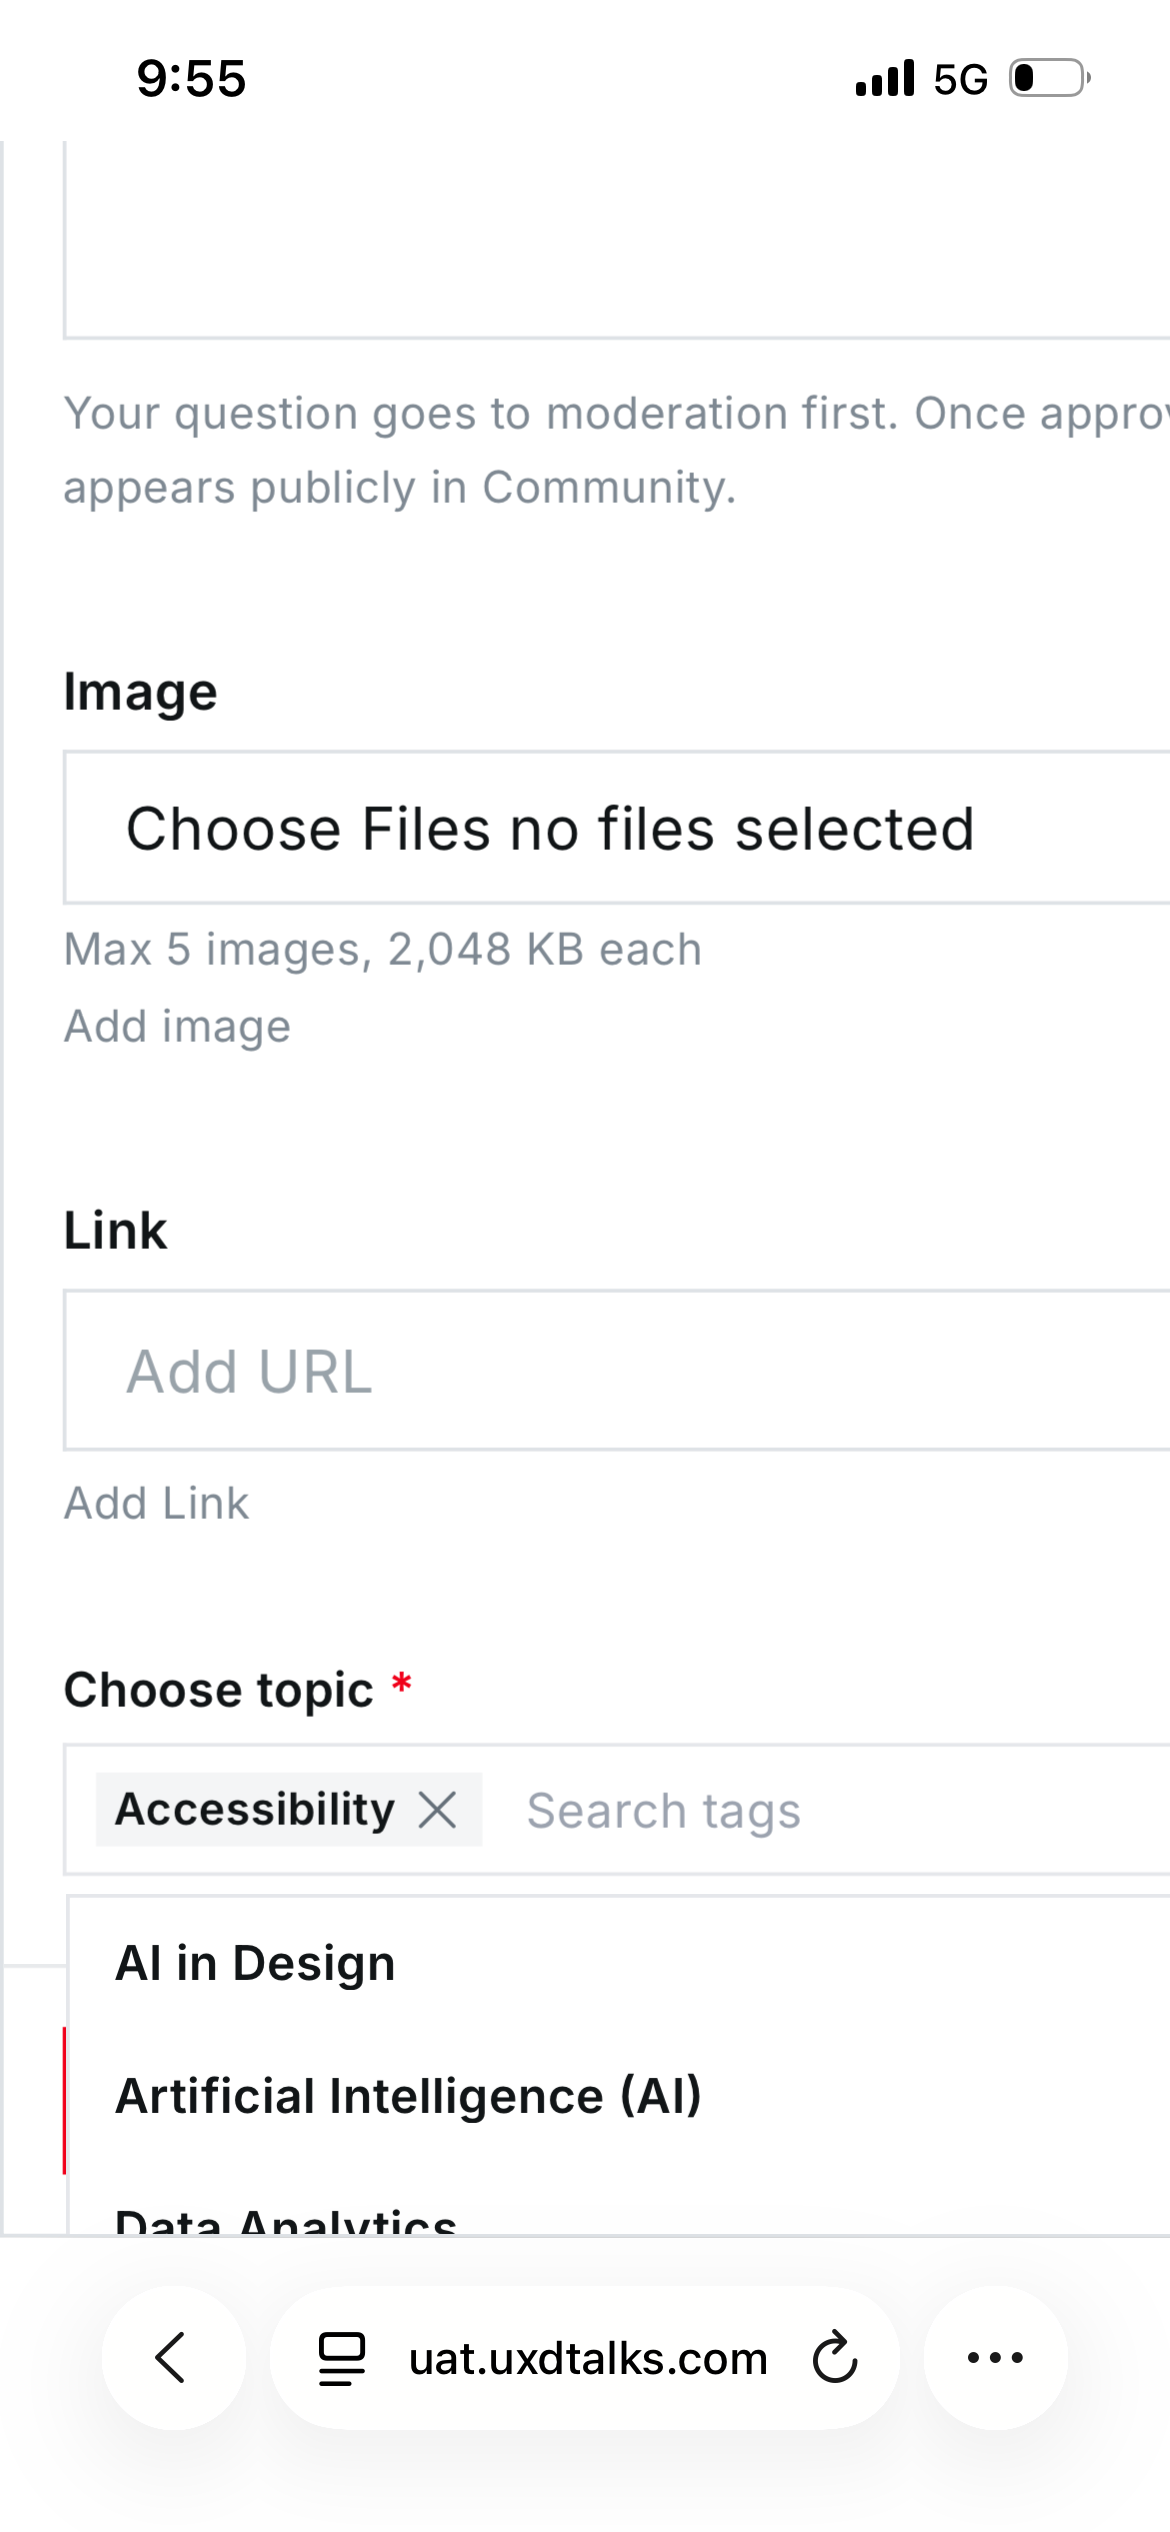The width and height of the screenshot is (1170, 2532).
Task: Tap the cellular signal bars icon
Action: point(885,78)
